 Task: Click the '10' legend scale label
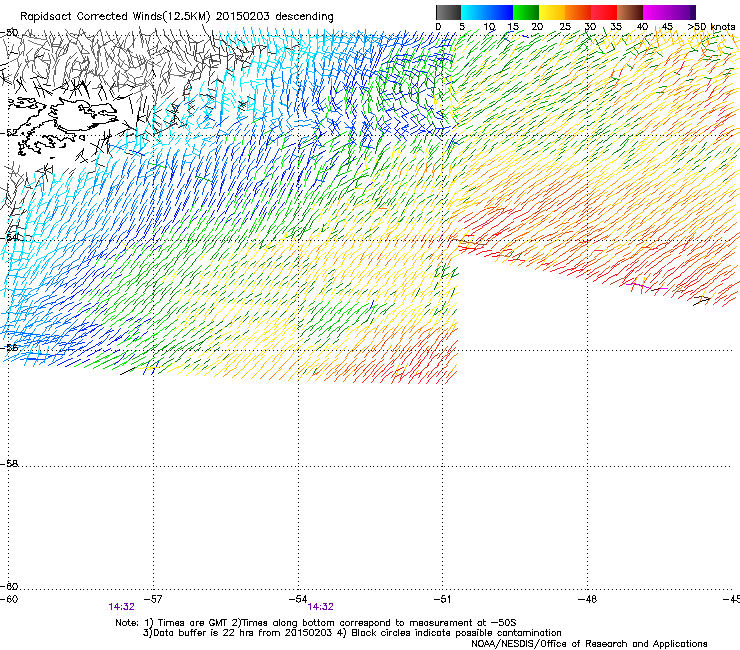[x=489, y=27]
